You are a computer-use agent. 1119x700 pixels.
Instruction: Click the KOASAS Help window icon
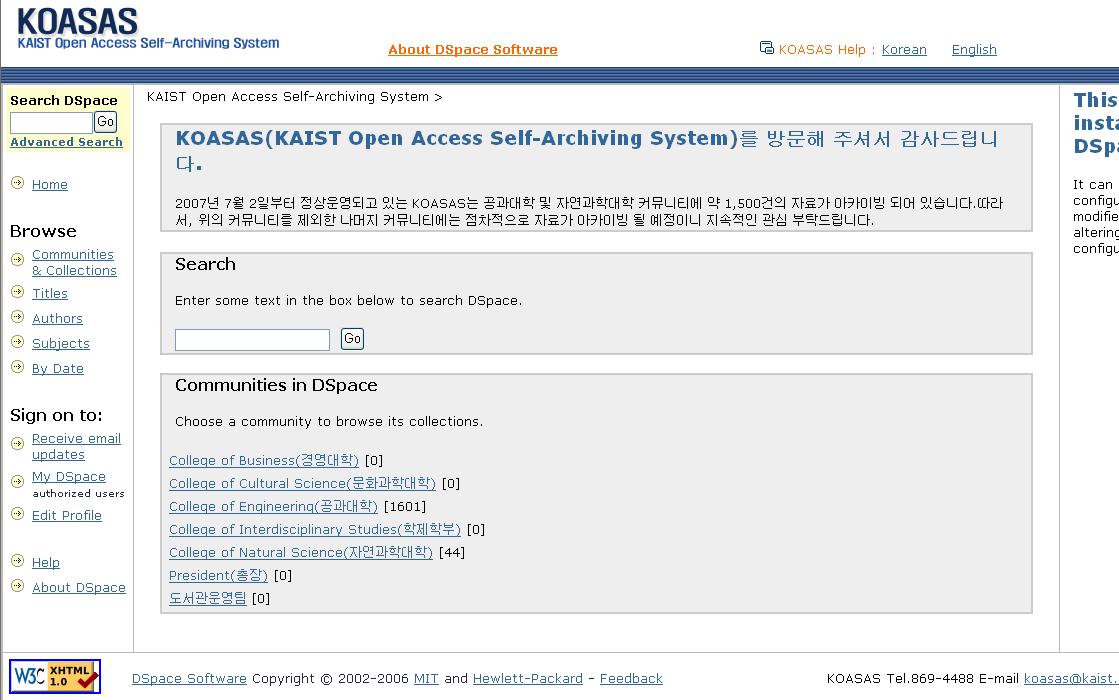click(x=766, y=48)
